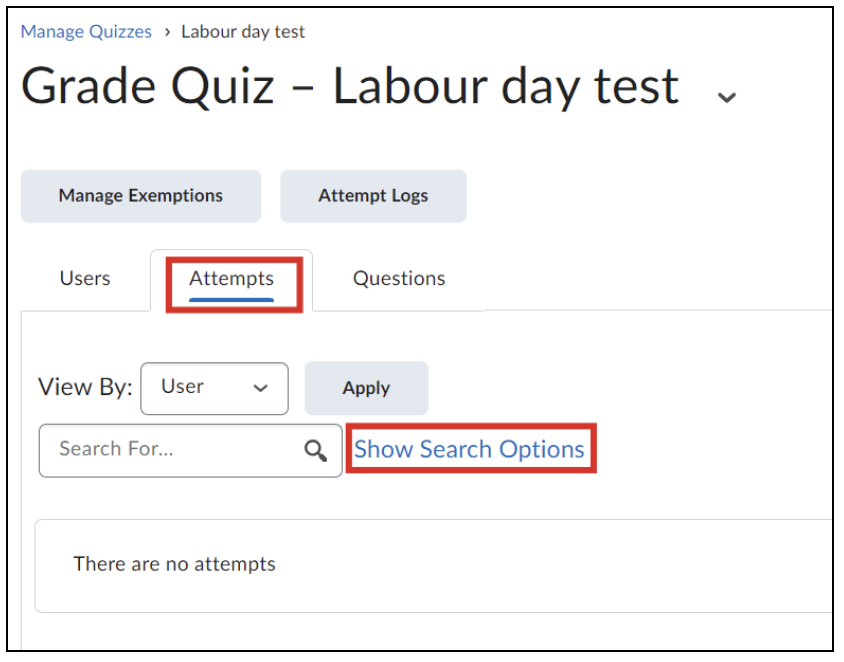Click the Apply button

coord(366,388)
